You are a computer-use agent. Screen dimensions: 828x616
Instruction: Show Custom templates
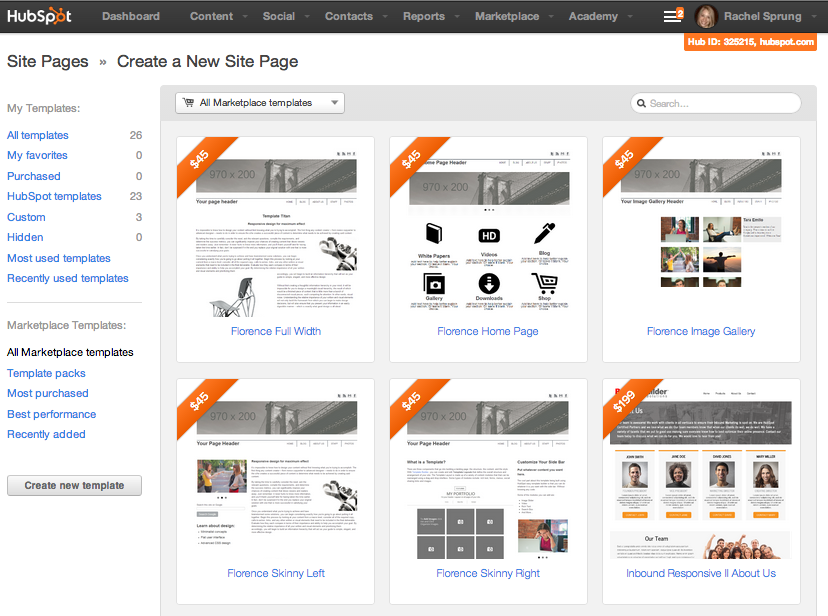(x=26, y=217)
